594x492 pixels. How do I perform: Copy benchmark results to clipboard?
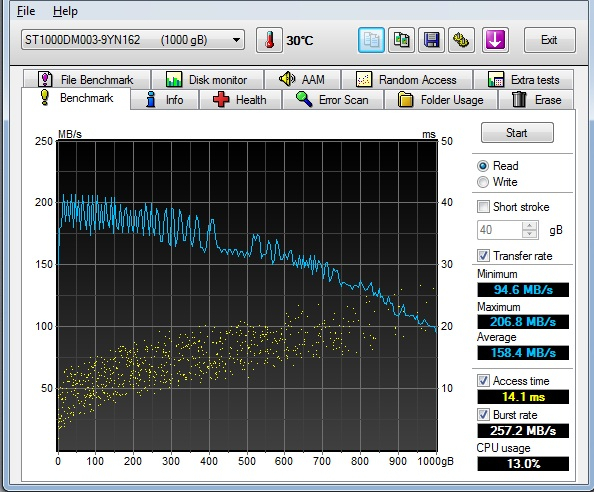point(371,40)
